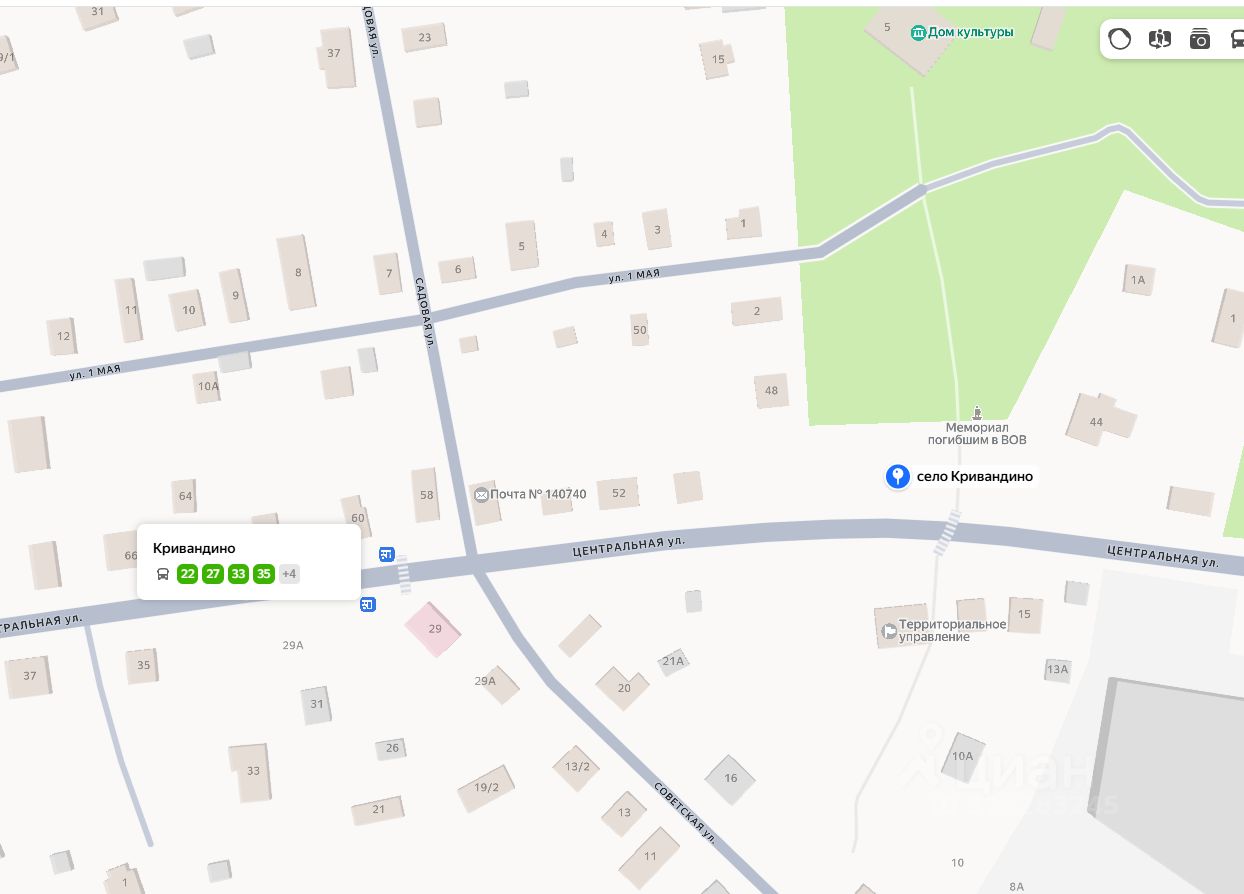1244x894 pixels.
Task: Select the Дом культуры place icon
Action: point(918,32)
